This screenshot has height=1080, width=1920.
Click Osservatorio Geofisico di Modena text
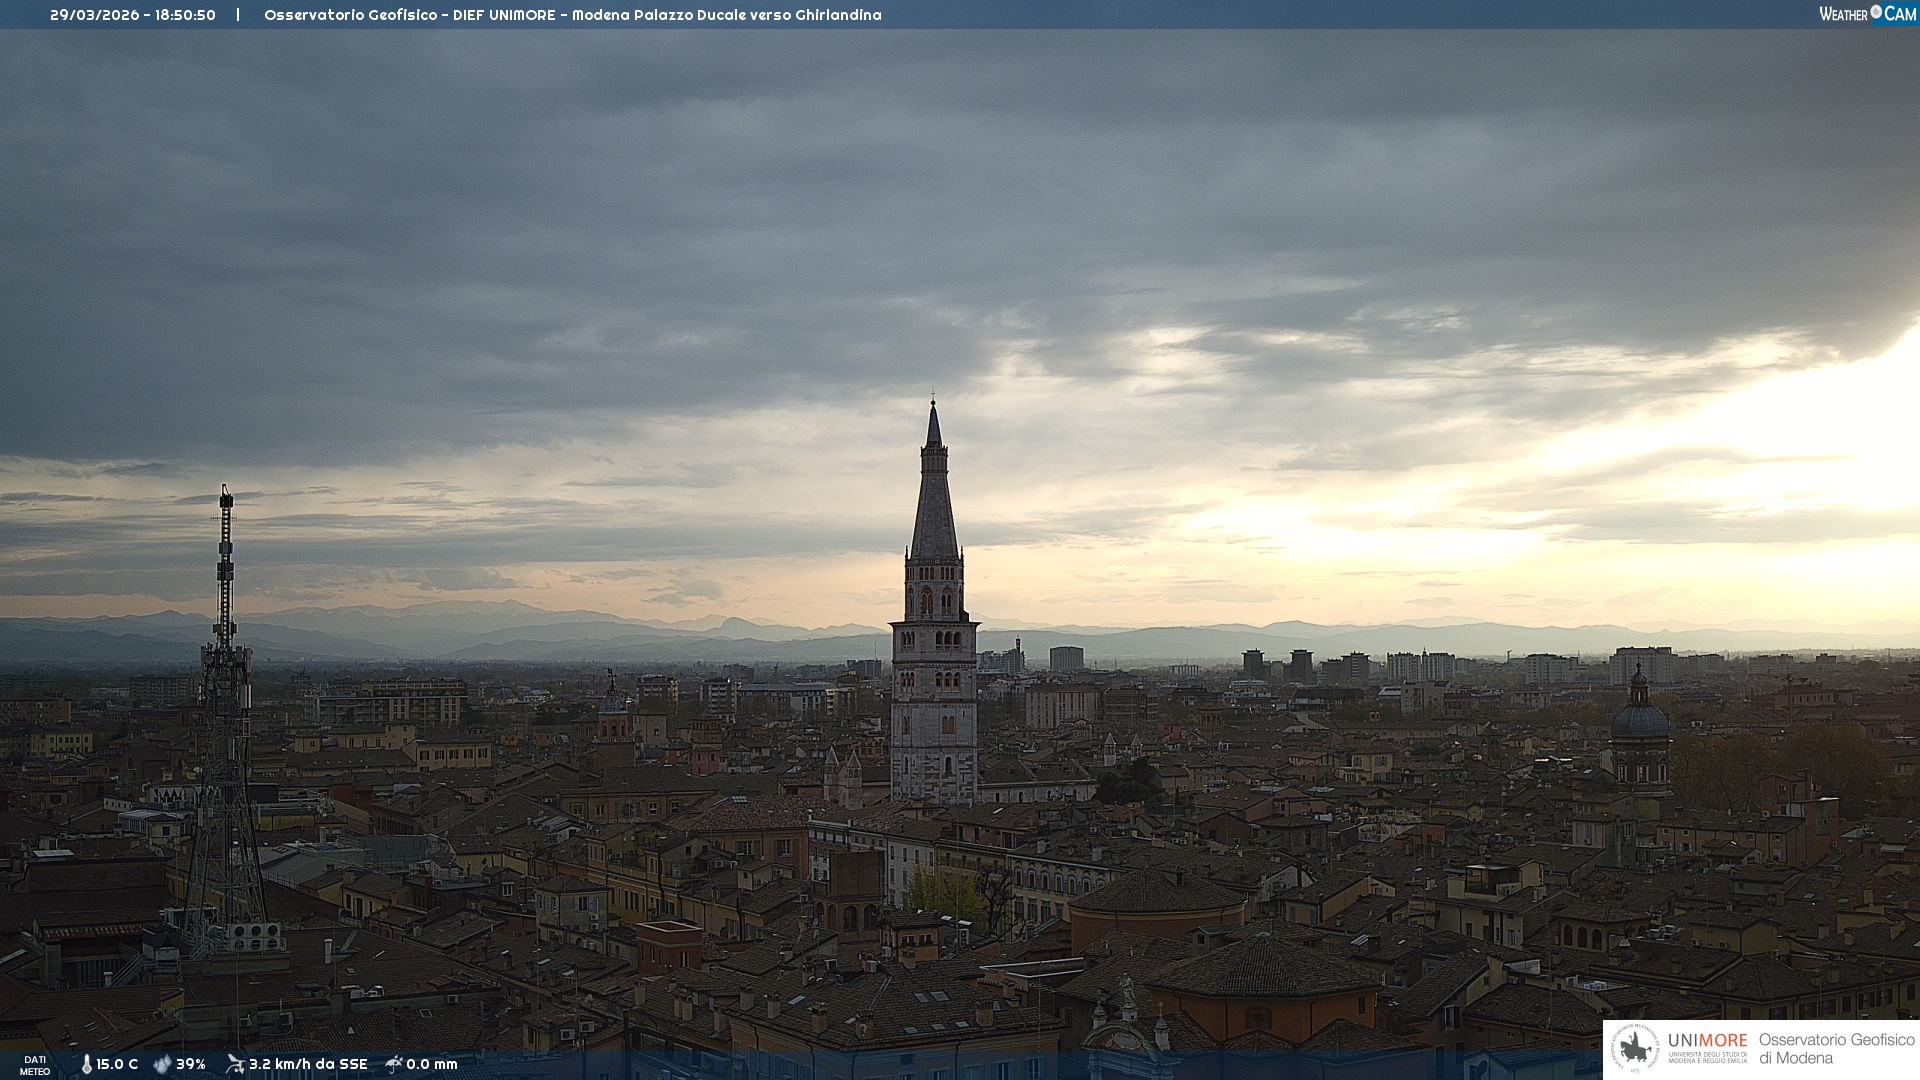pyautogui.click(x=1836, y=1048)
